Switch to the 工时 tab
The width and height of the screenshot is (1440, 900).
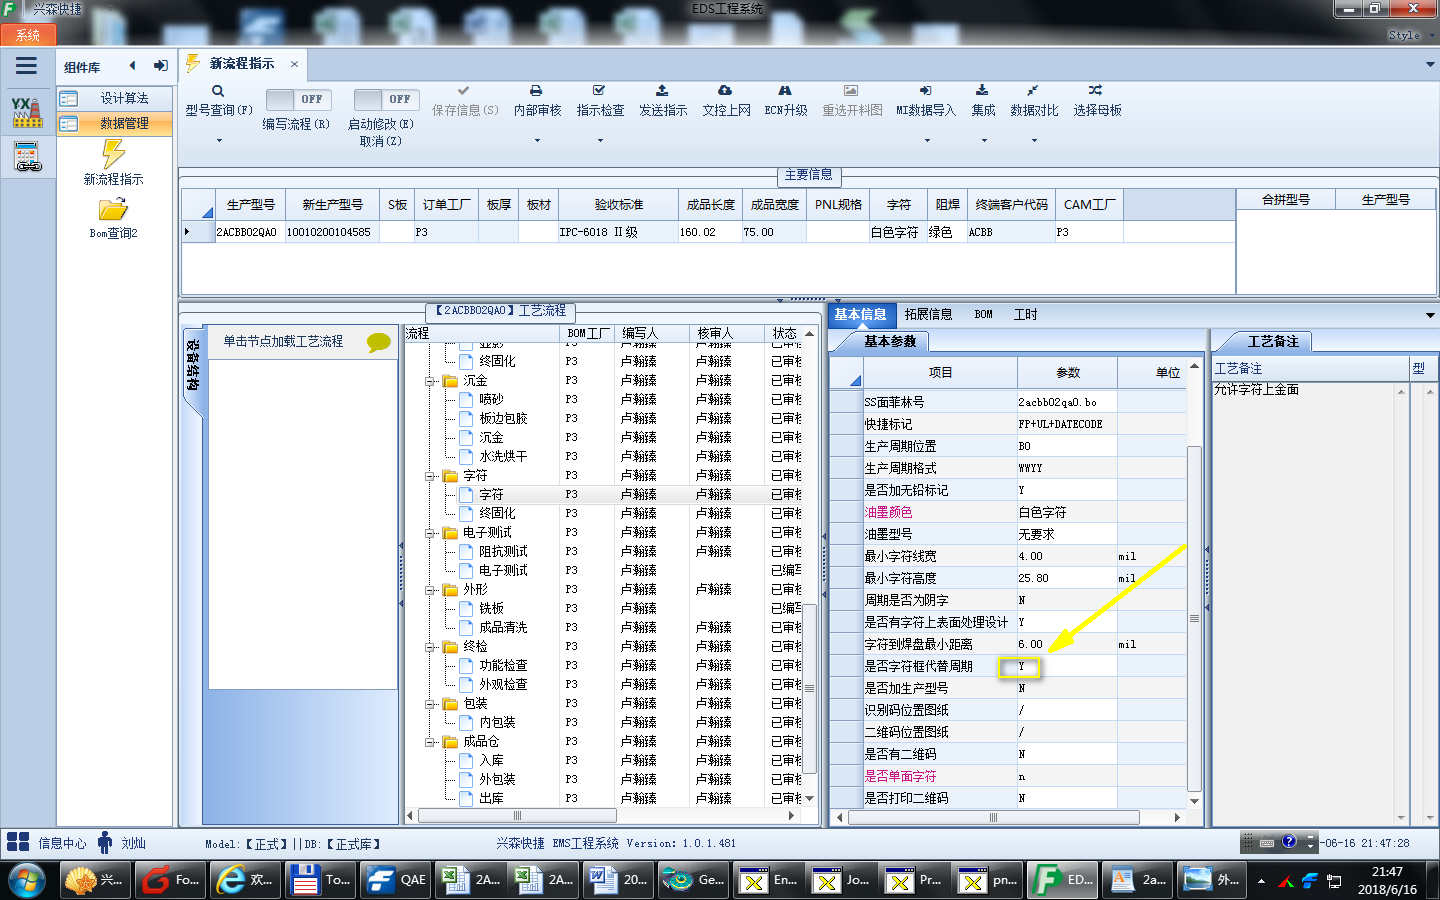[x=1026, y=314]
